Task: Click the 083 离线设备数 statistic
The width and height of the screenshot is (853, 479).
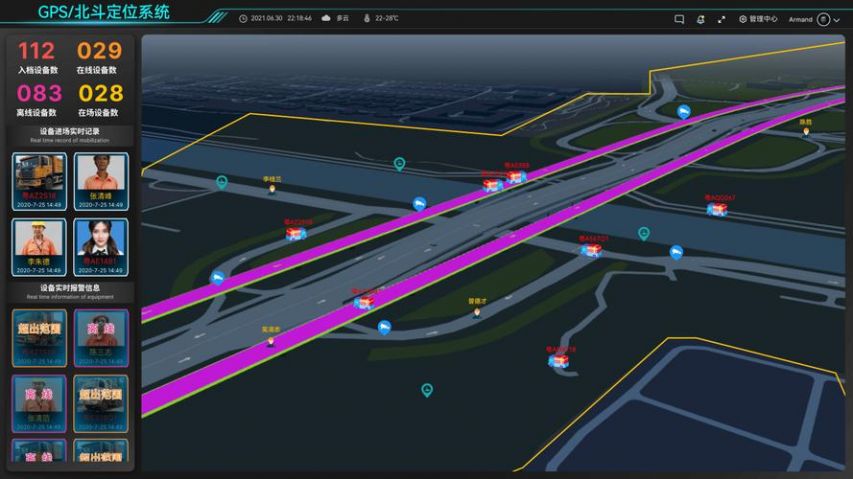Action: point(38,100)
